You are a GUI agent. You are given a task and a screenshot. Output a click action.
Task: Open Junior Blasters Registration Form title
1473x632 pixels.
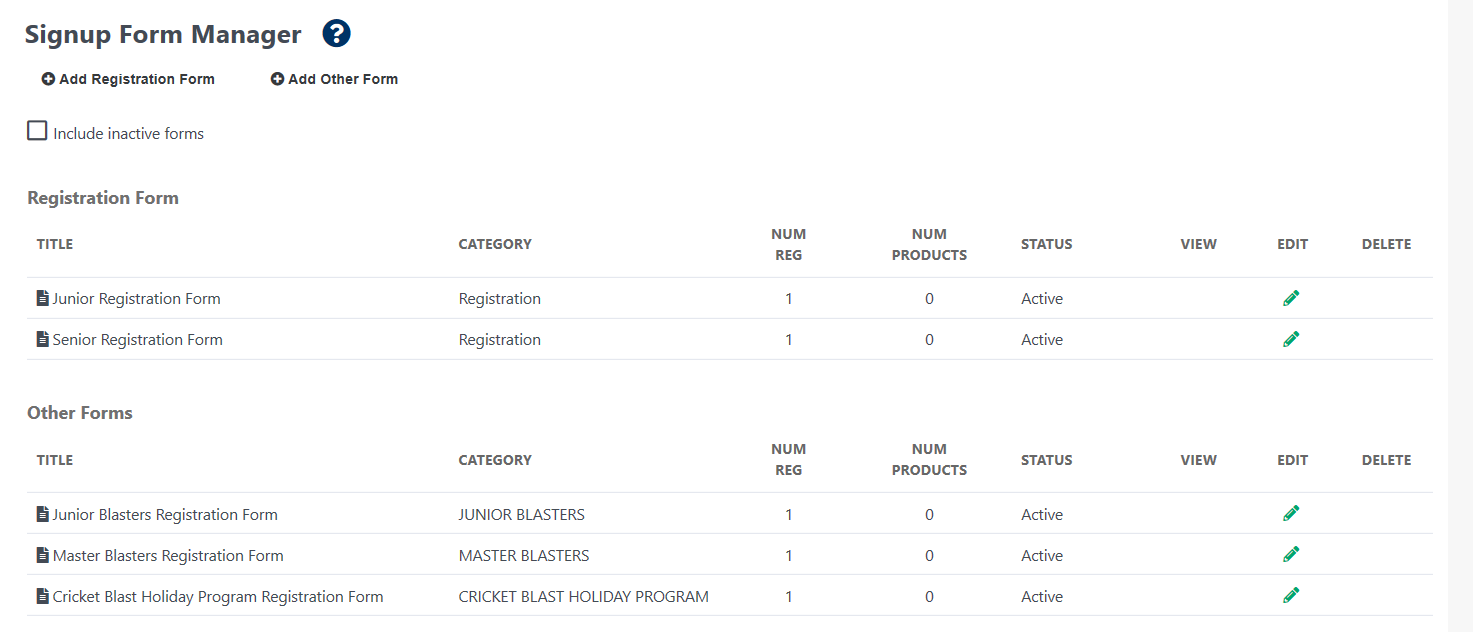click(x=165, y=515)
